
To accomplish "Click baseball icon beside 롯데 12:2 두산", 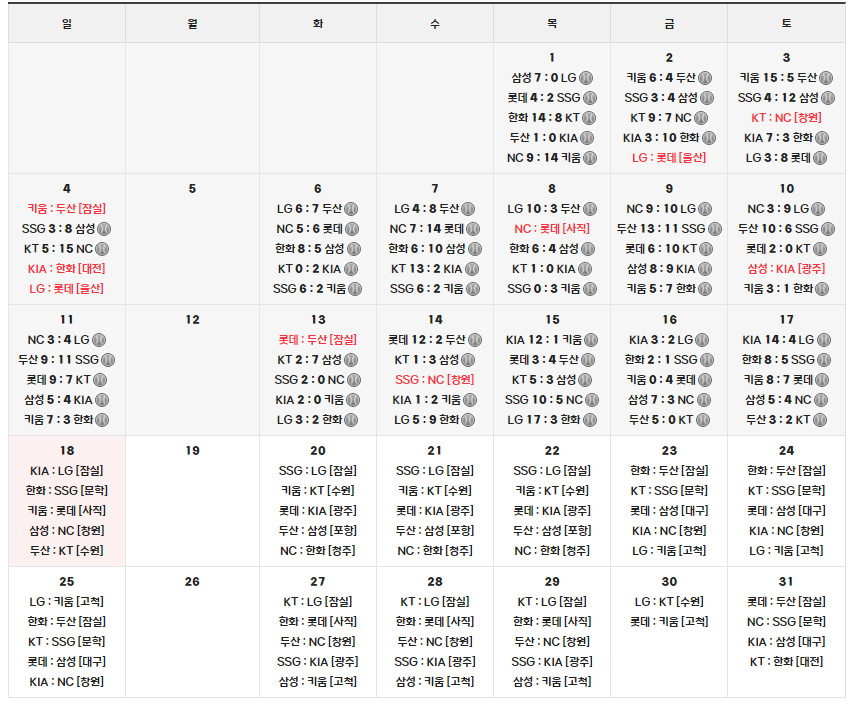I will (475, 340).
